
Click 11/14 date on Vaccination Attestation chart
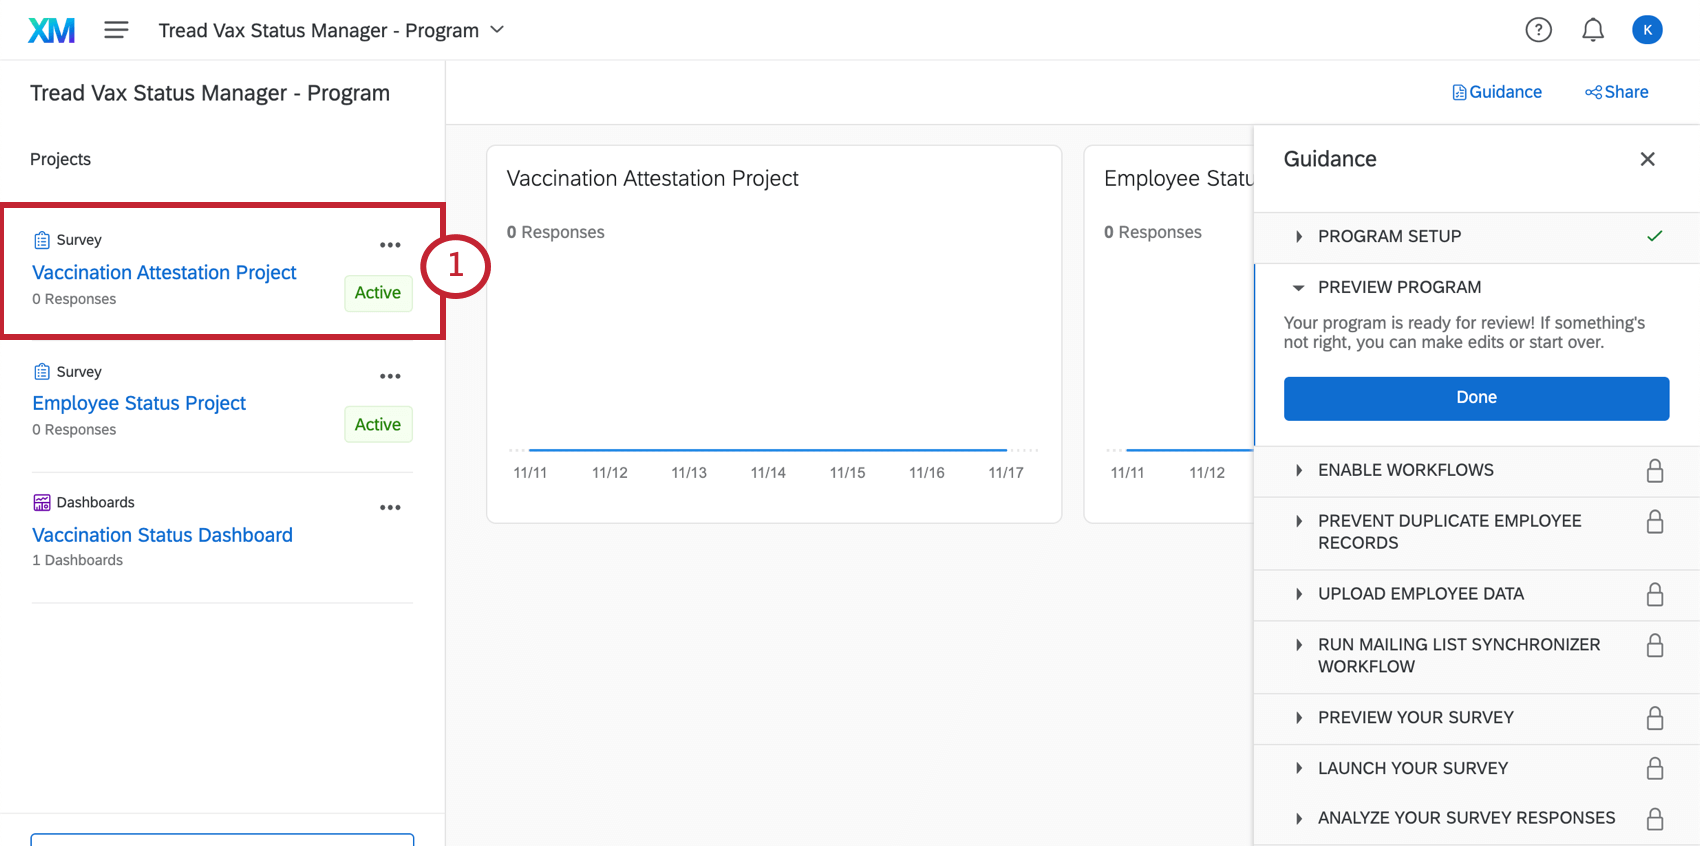(768, 473)
